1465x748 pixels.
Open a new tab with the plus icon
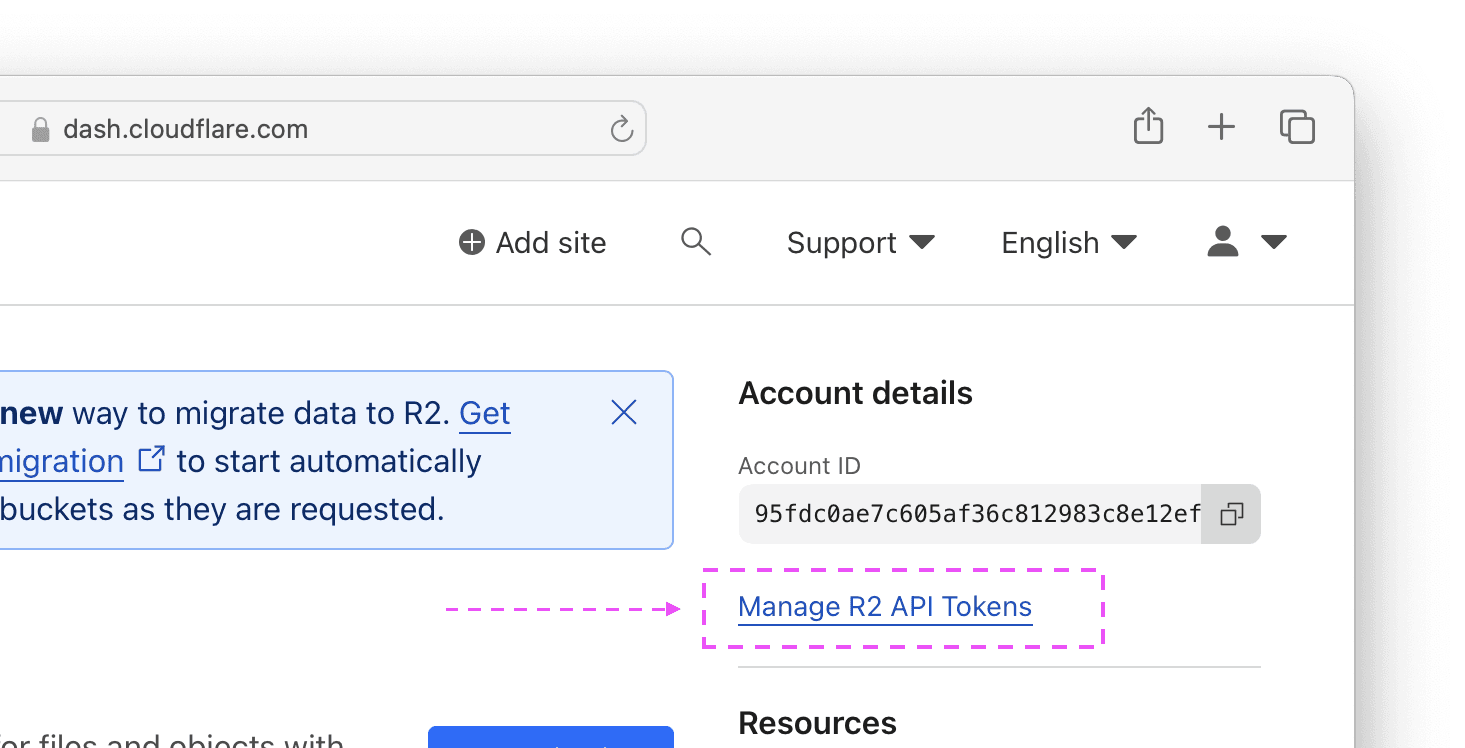1221,127
